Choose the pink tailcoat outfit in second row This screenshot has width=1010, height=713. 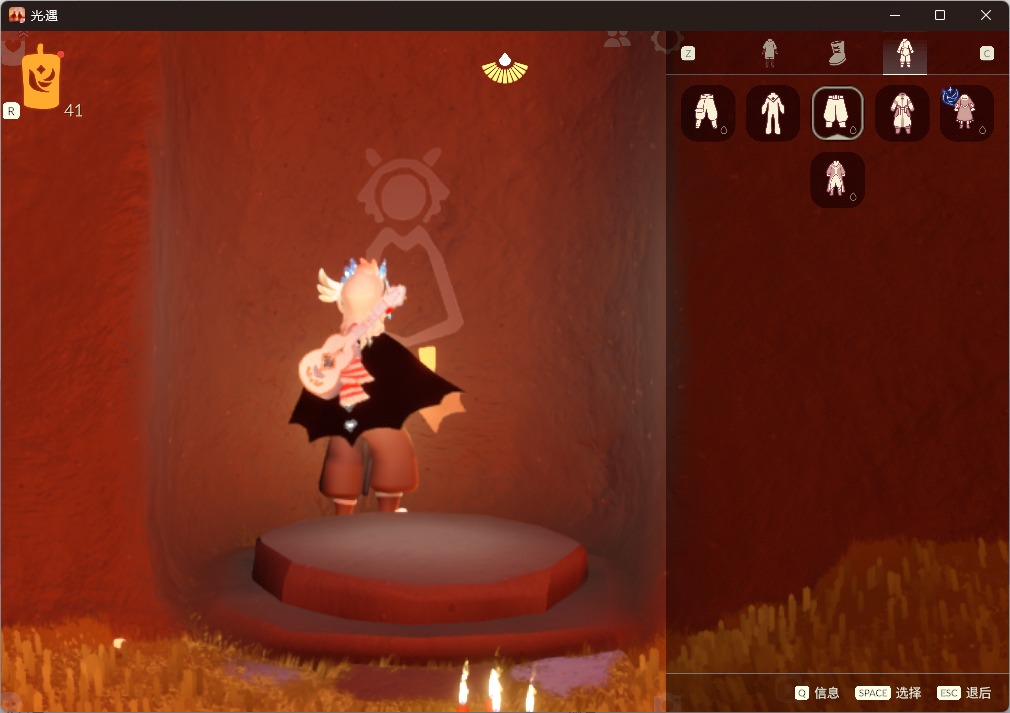tap(837, 180)
